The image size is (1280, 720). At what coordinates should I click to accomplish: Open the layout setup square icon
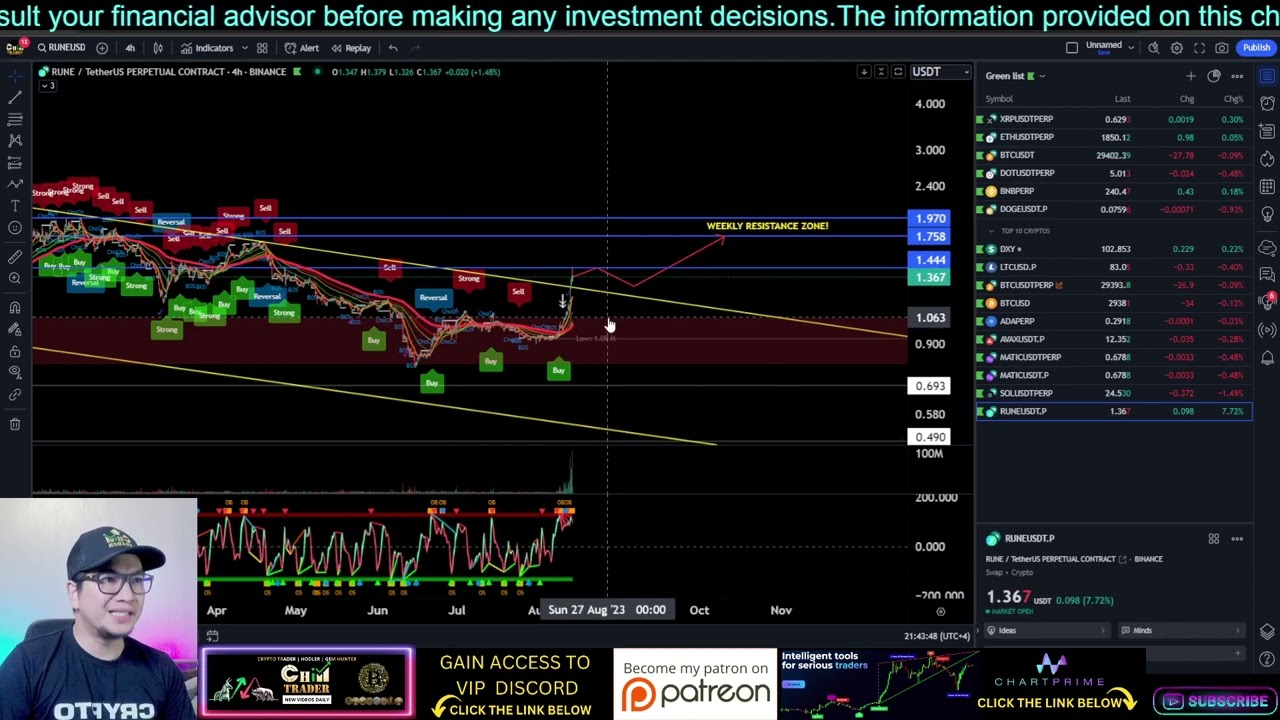1072,48
